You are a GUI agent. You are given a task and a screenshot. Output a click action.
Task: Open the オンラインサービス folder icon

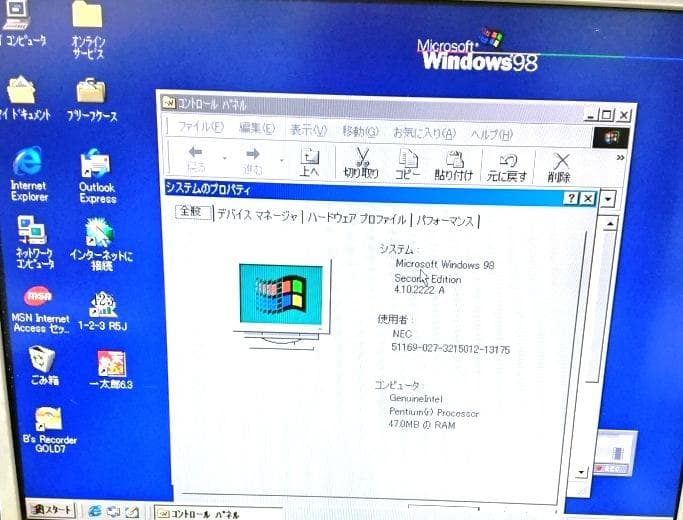(x=88, y=28)
